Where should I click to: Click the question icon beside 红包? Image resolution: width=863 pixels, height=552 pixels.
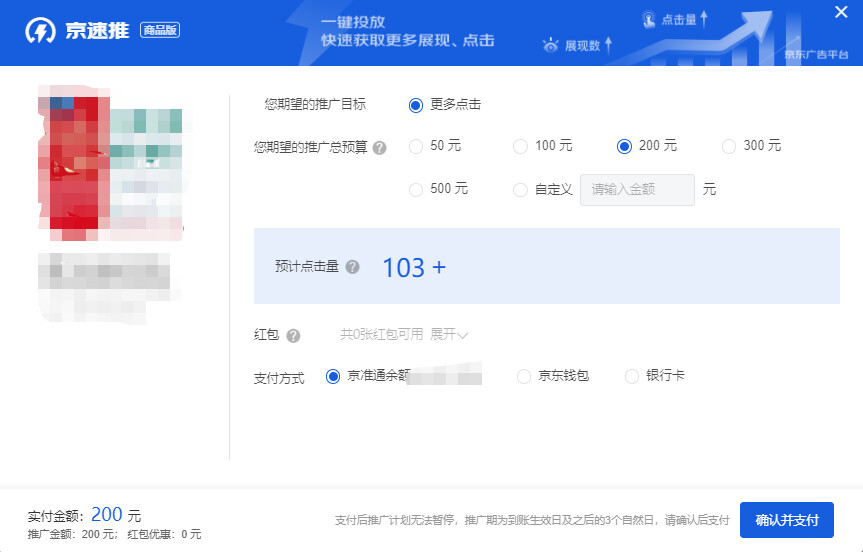click(293, 336)
